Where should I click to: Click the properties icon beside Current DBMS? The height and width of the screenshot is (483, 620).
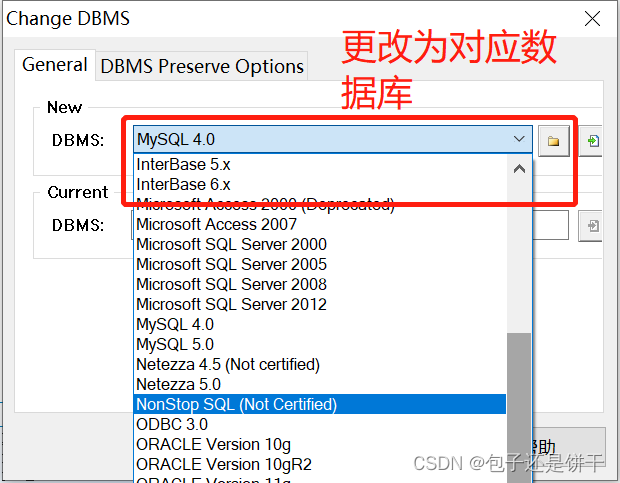pyautogui.click(x=592, y=226)
